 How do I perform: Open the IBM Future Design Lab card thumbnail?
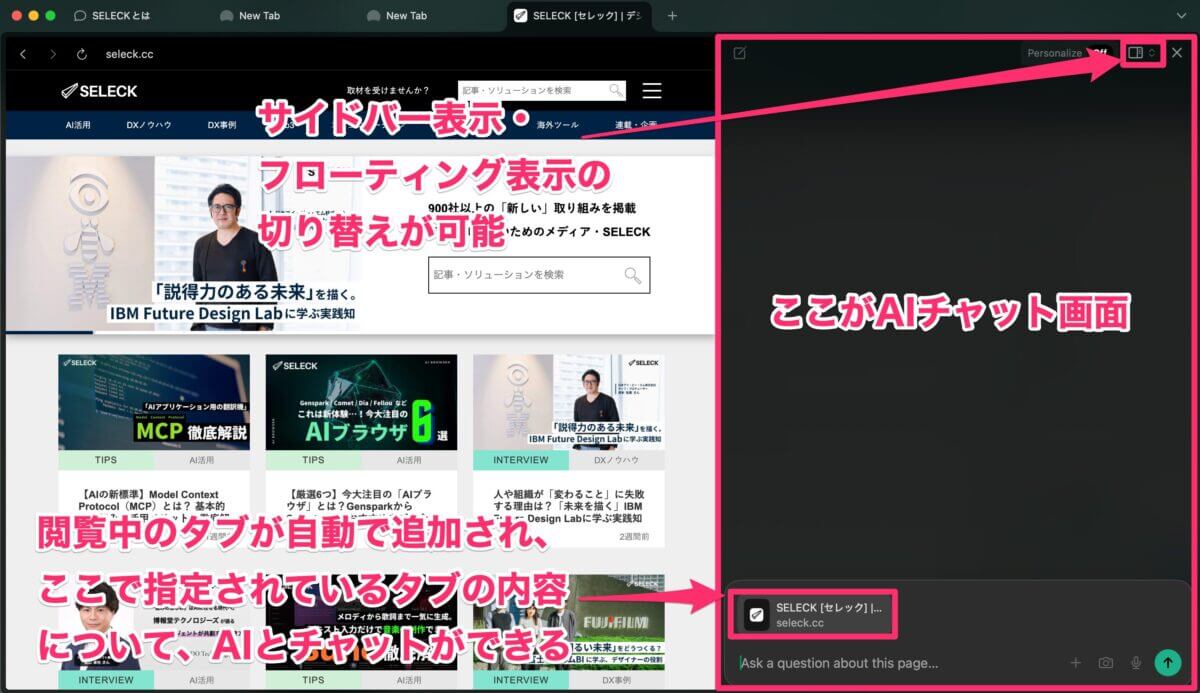tap(569, 402)
